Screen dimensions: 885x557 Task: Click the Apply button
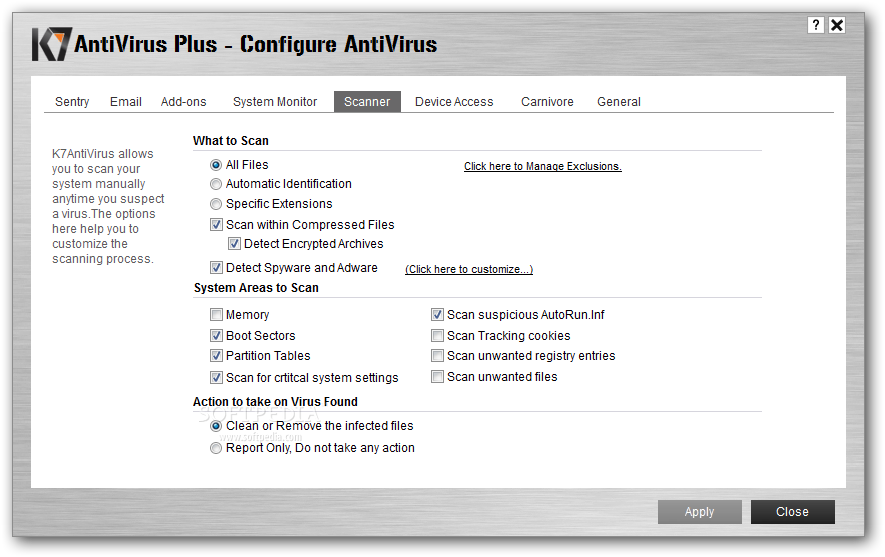pyautogui.click(x=699, y=512)
